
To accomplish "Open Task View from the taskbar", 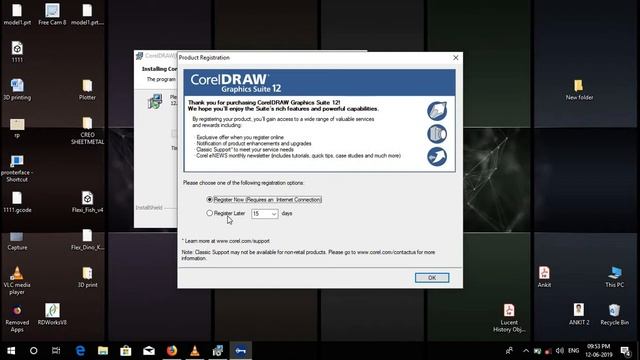I will click(56, 351).
